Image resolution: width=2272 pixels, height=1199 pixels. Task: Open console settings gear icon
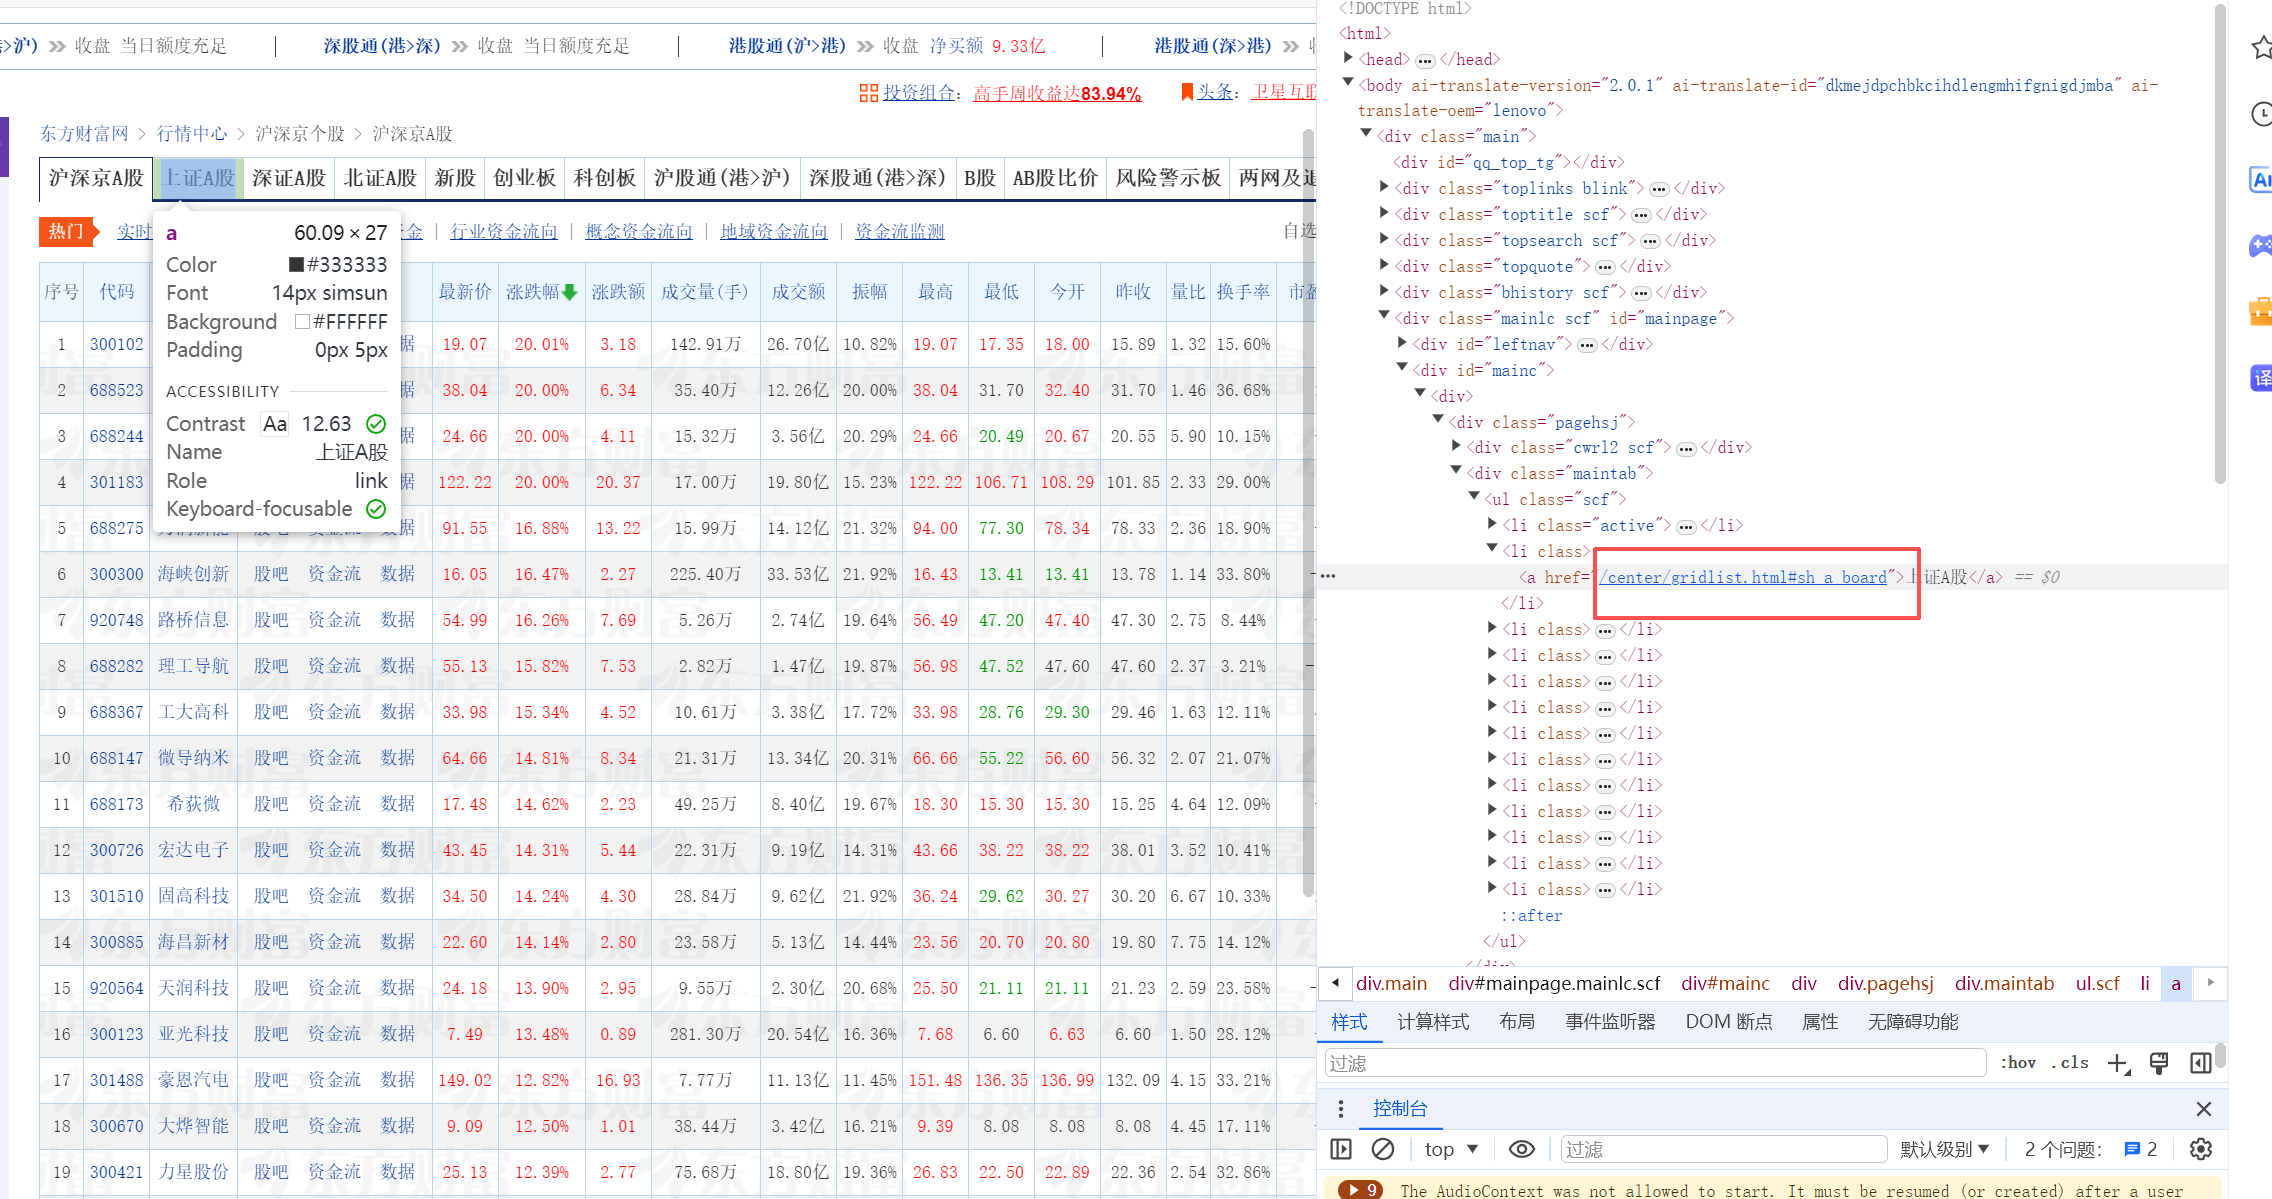tap(2200, 1149)
